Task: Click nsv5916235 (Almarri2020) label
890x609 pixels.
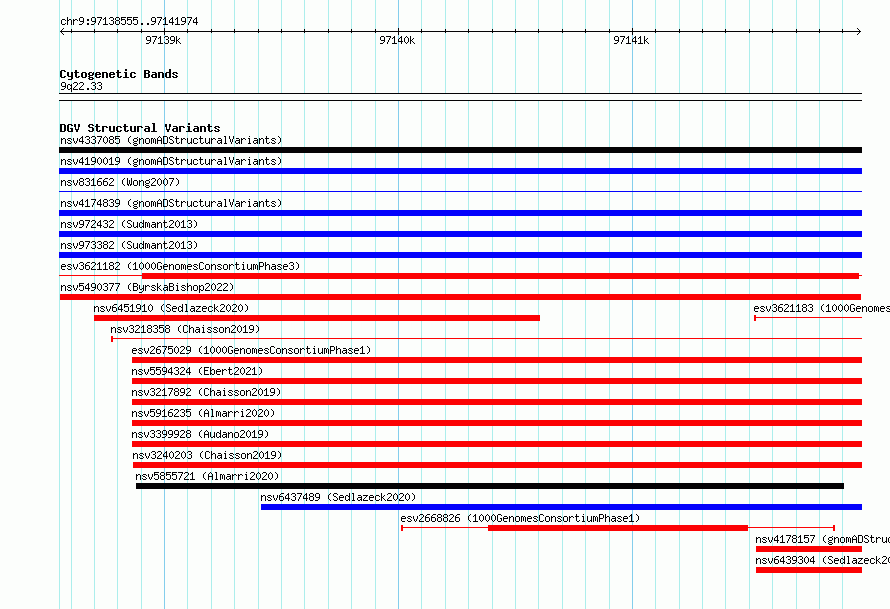Action: pyautogui.click(x=203, y=413)
